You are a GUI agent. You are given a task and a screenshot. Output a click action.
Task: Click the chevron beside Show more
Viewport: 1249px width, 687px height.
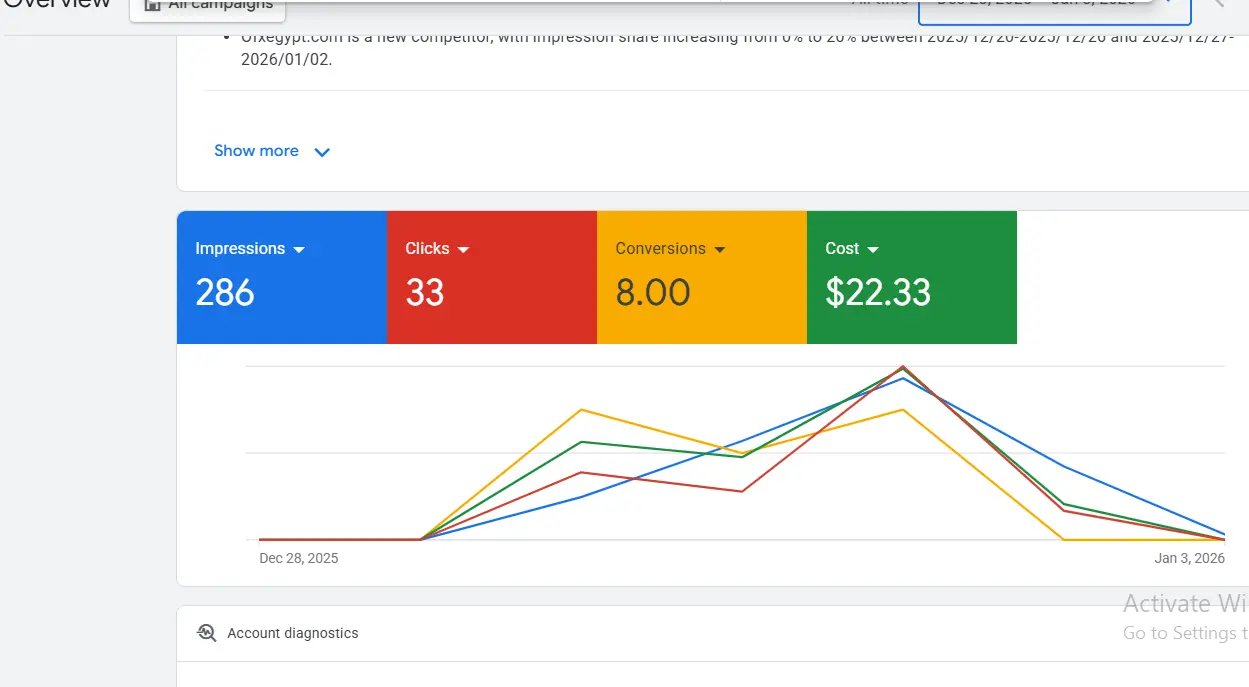pyautogui.click(x=322, y=152)
